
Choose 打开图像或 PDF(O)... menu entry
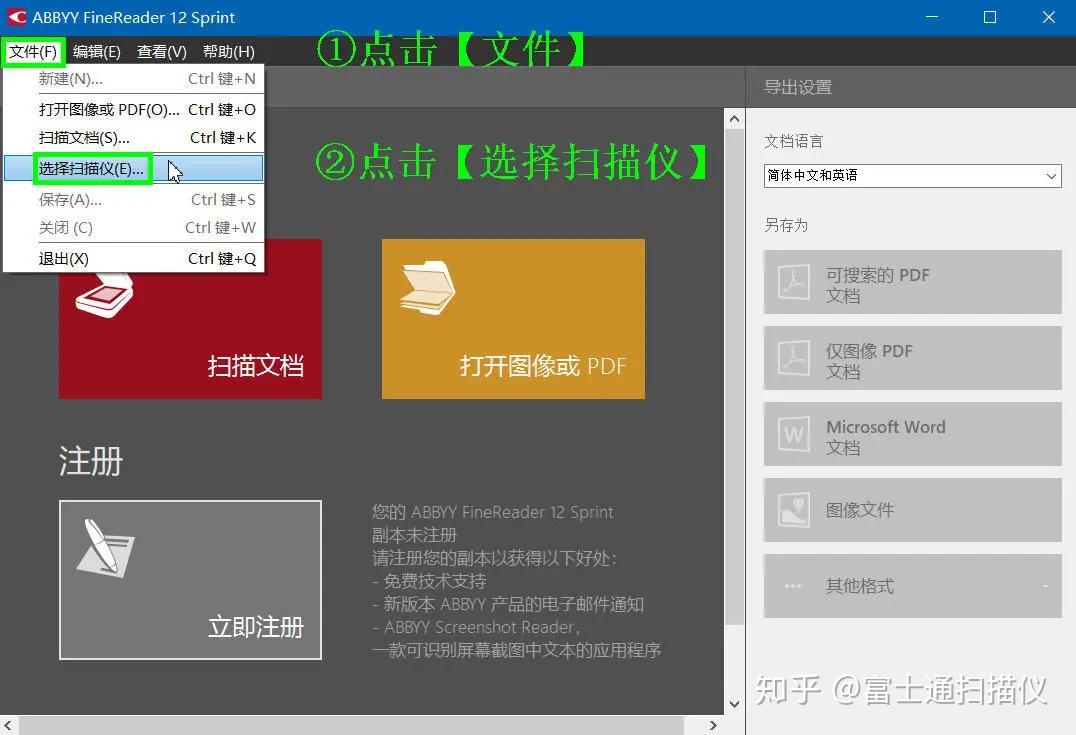coord(134,110)
